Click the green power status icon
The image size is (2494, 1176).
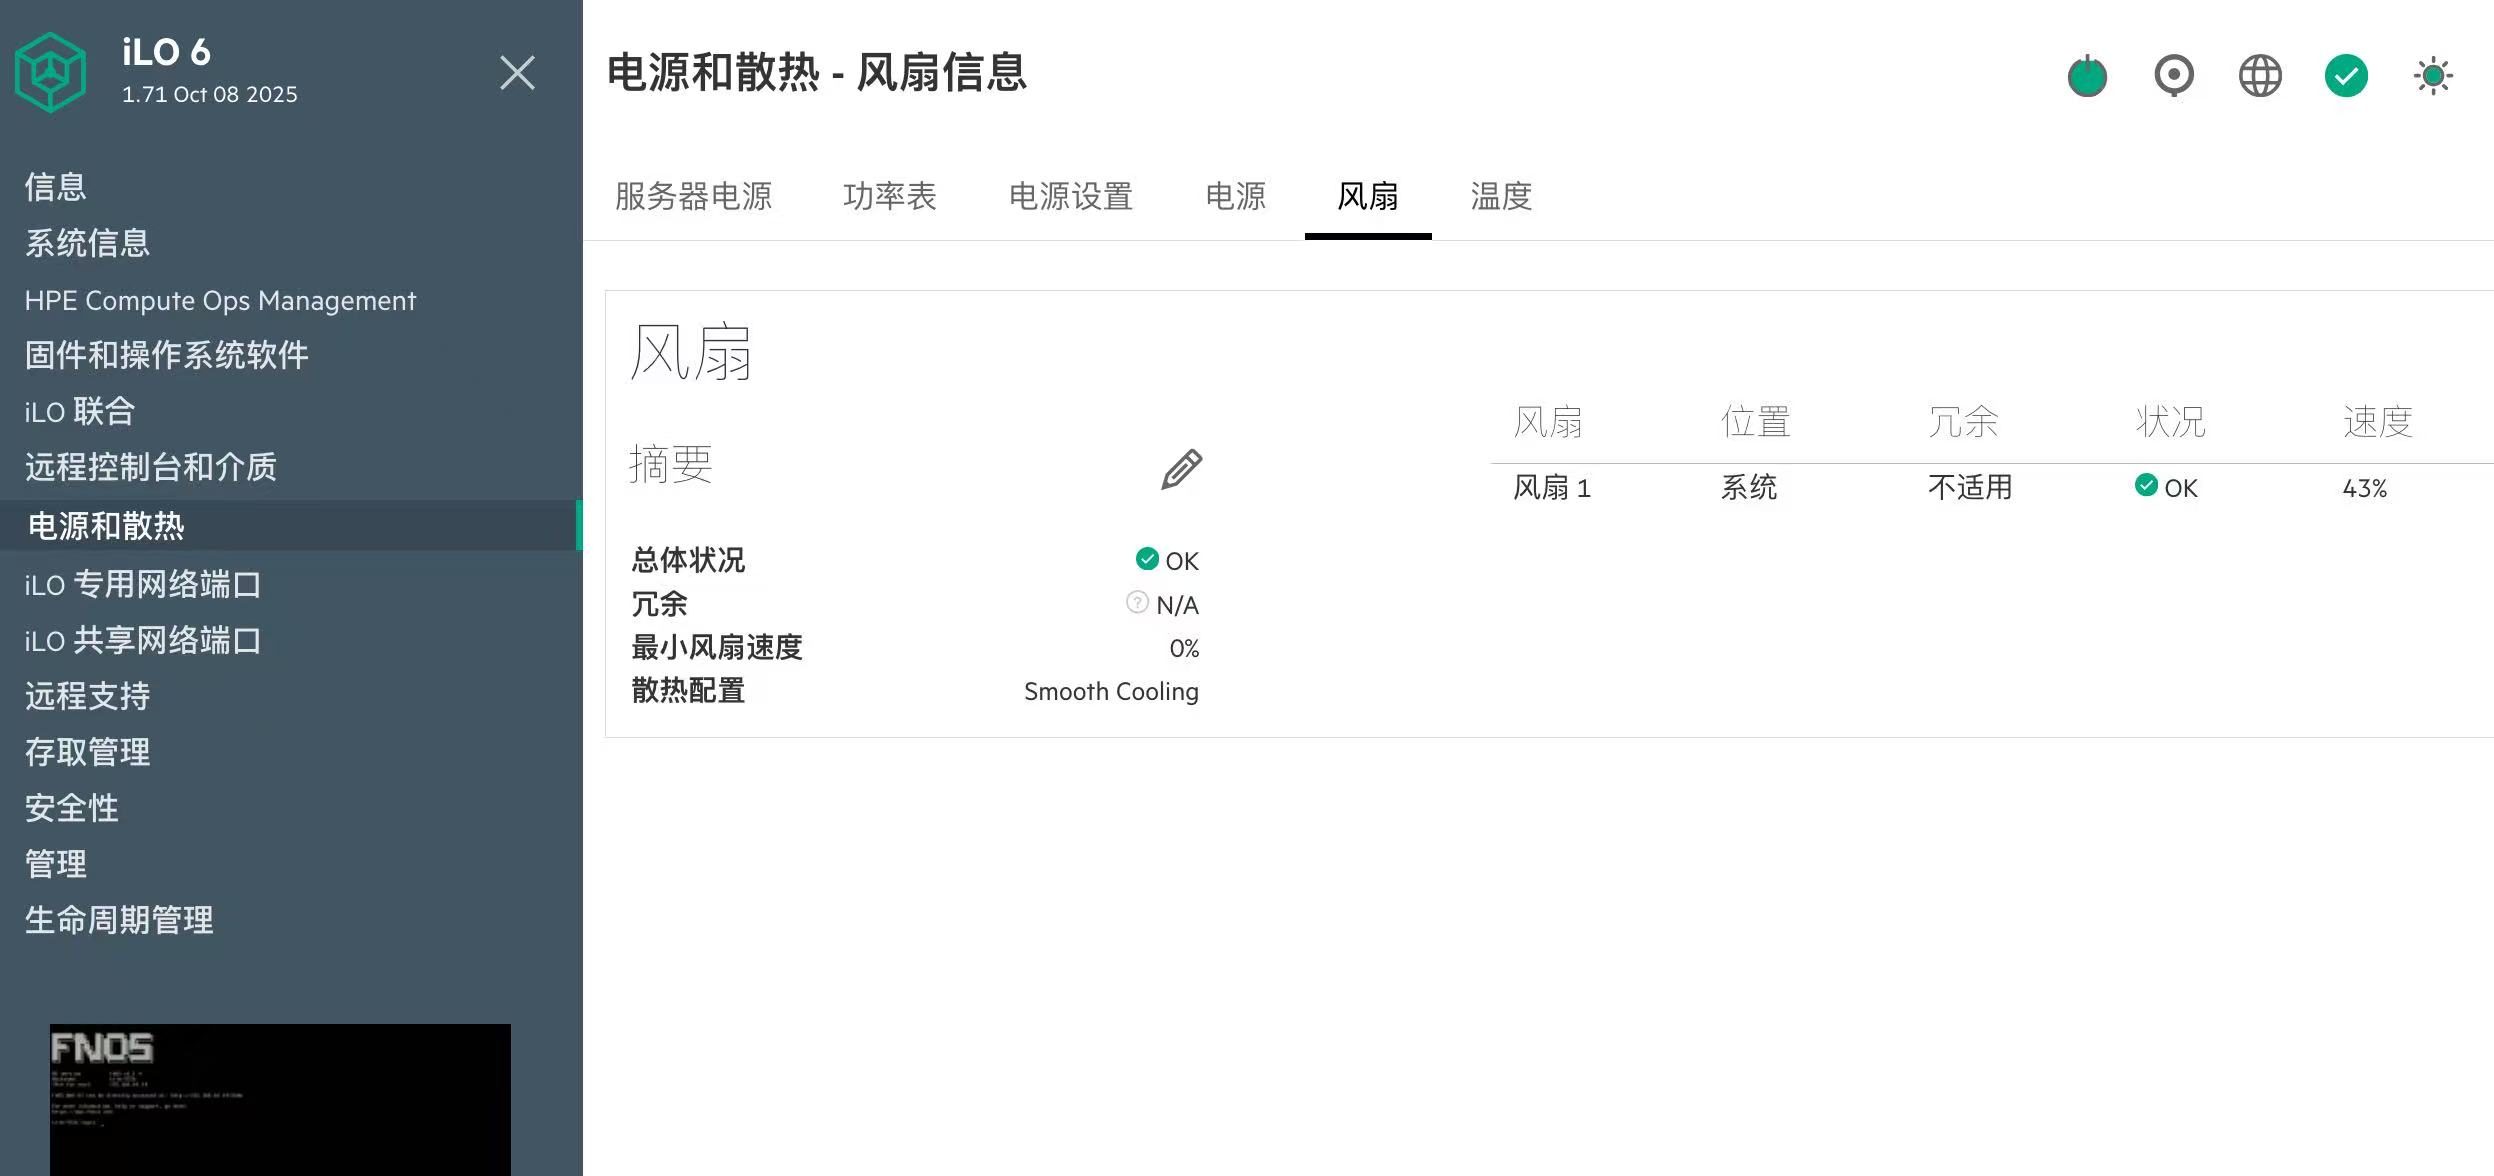click(2087, 76)
